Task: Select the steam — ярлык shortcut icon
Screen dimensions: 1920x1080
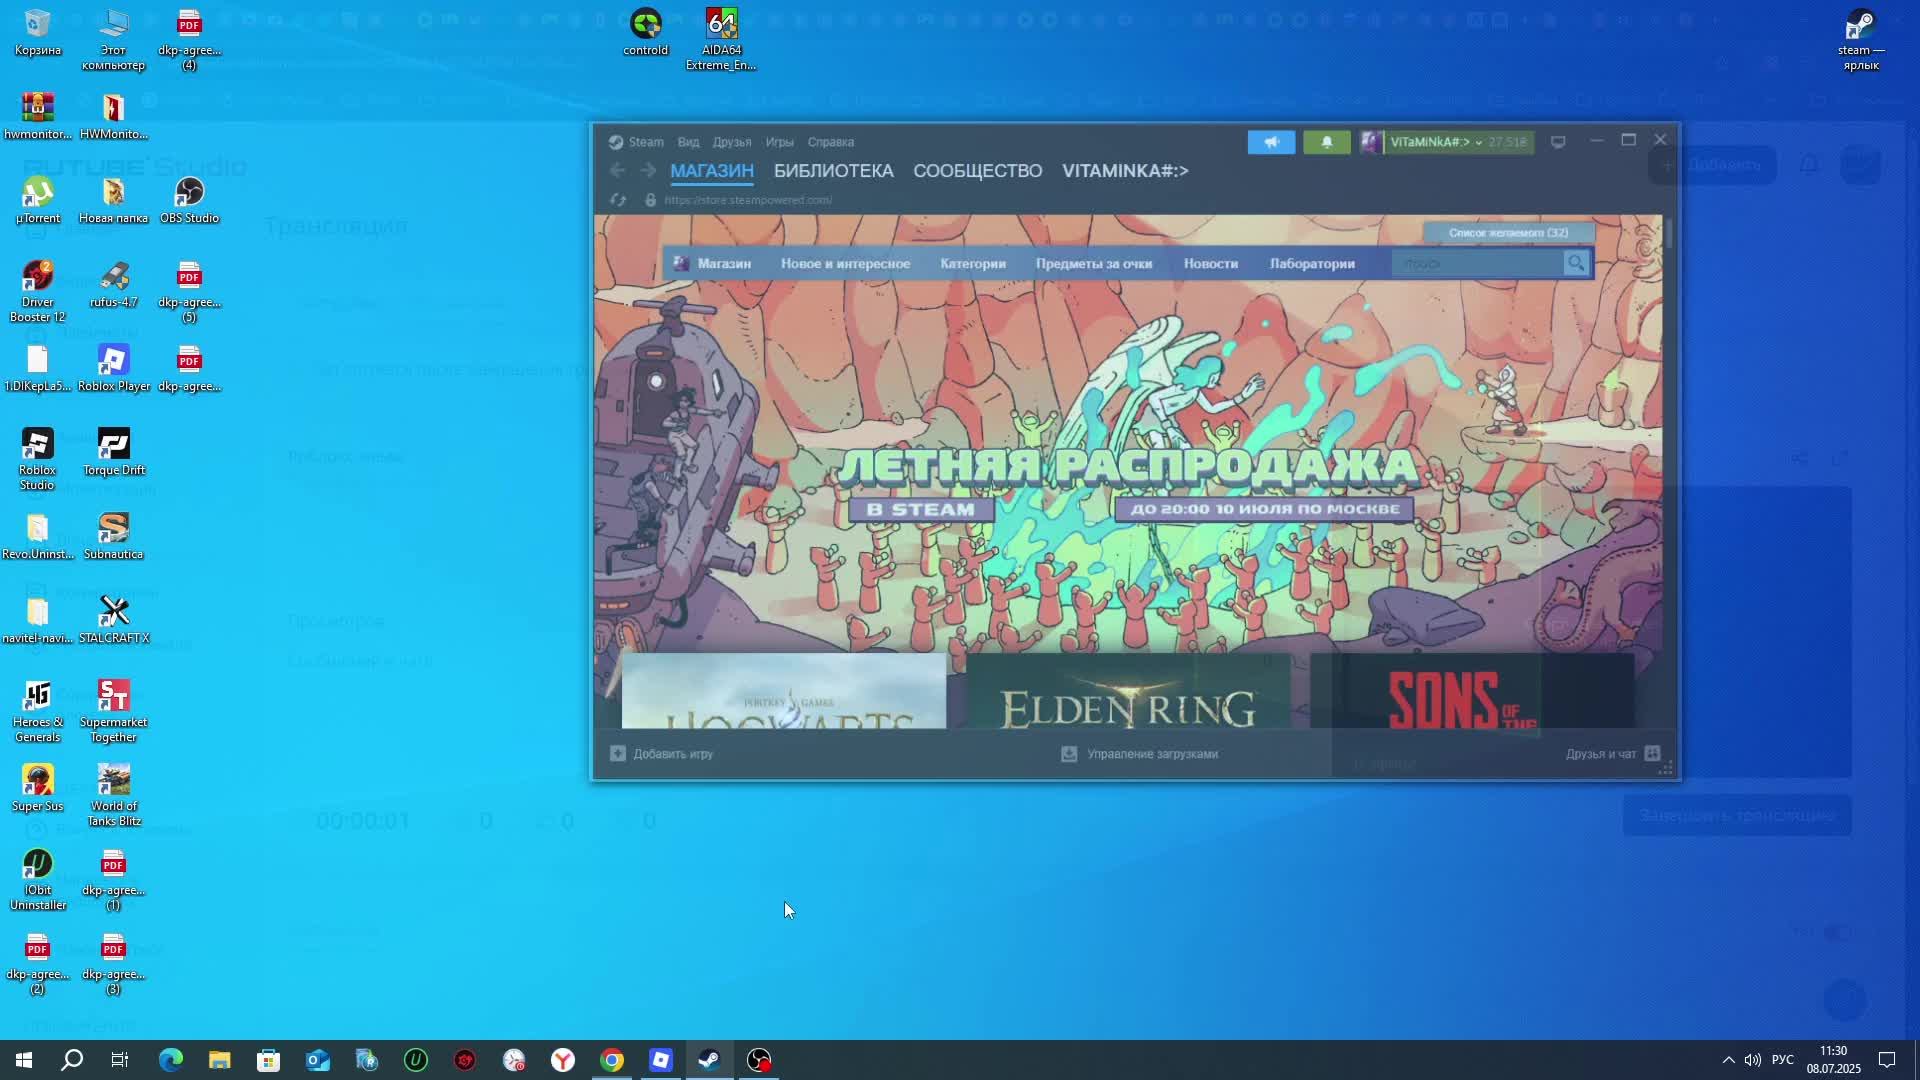Action: pos(1861,39)
